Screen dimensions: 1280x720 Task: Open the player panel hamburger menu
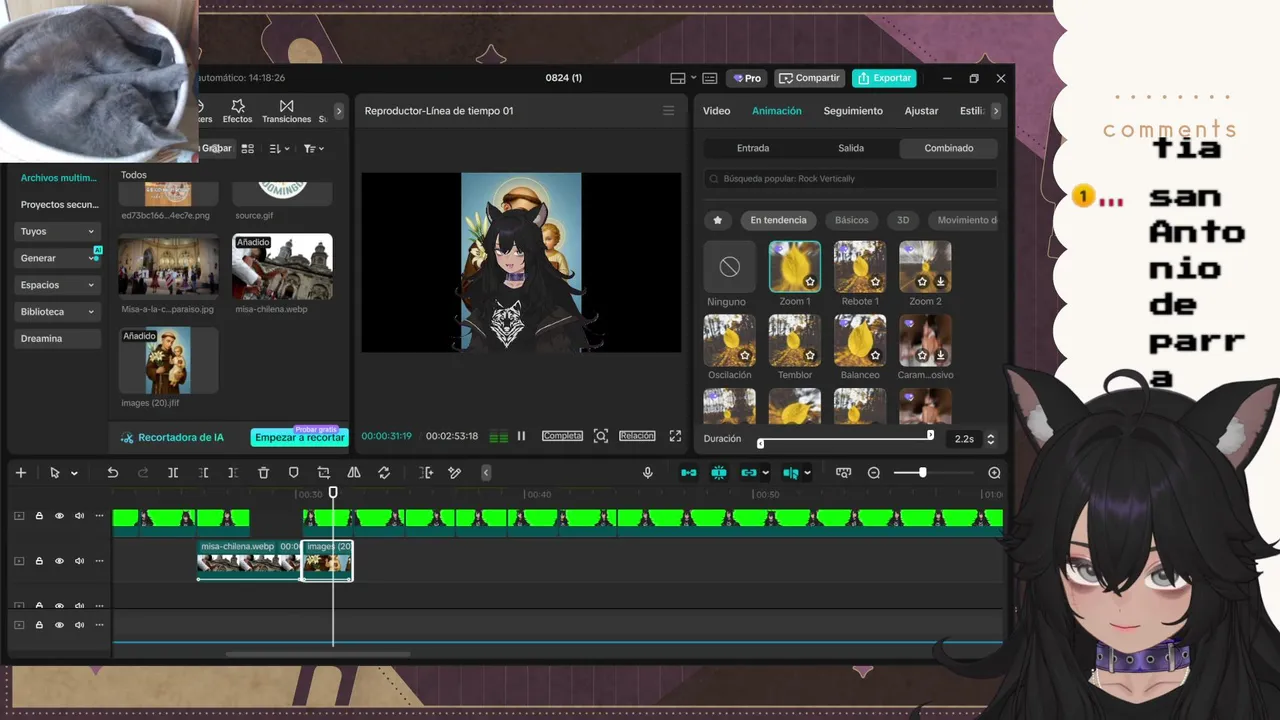pos(668,111)
